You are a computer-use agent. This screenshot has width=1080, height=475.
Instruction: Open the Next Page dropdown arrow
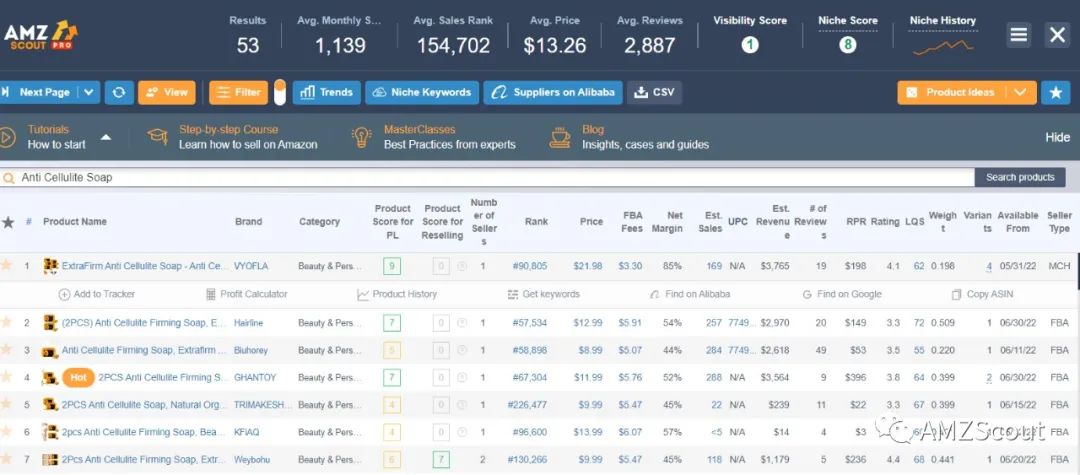click(x=89, y=92)
